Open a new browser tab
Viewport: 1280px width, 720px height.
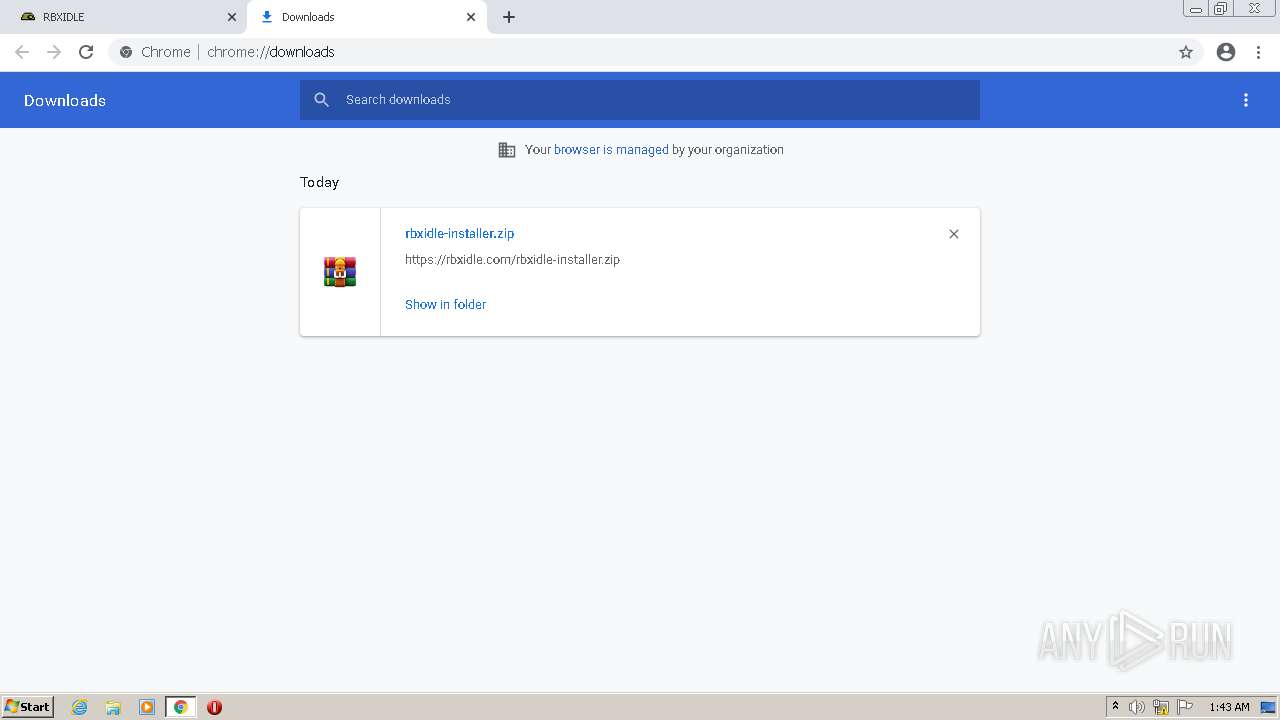pyautogui.click(x=509, y=17)
